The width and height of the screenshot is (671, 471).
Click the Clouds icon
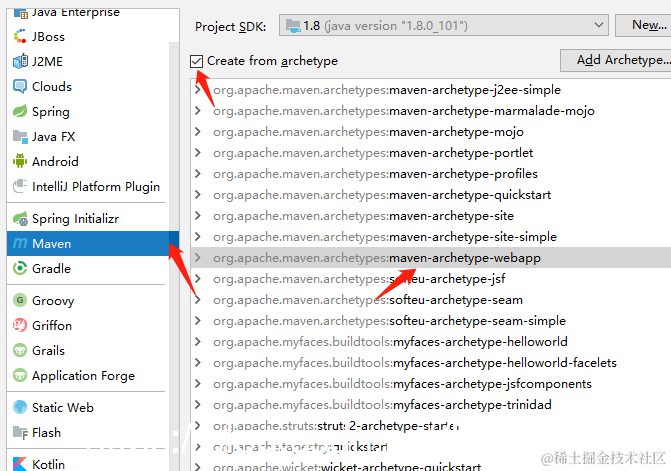point(20,86)
